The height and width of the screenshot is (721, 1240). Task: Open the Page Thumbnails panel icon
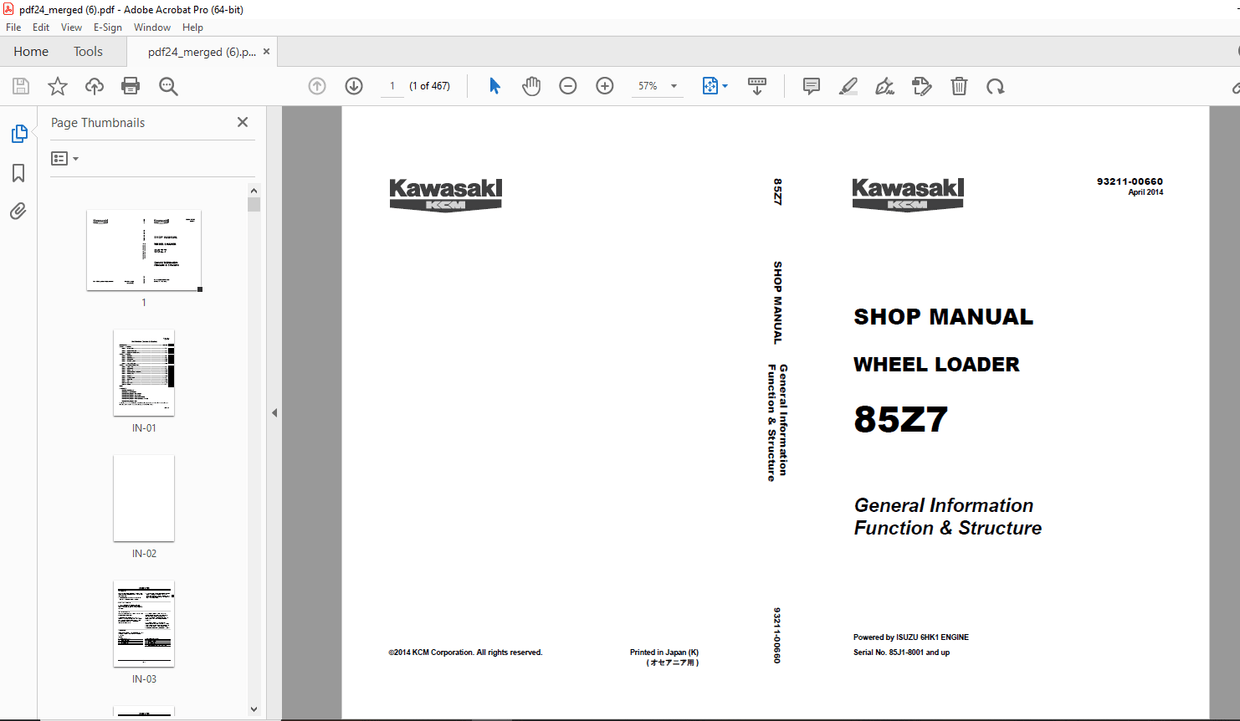(19, 132)
